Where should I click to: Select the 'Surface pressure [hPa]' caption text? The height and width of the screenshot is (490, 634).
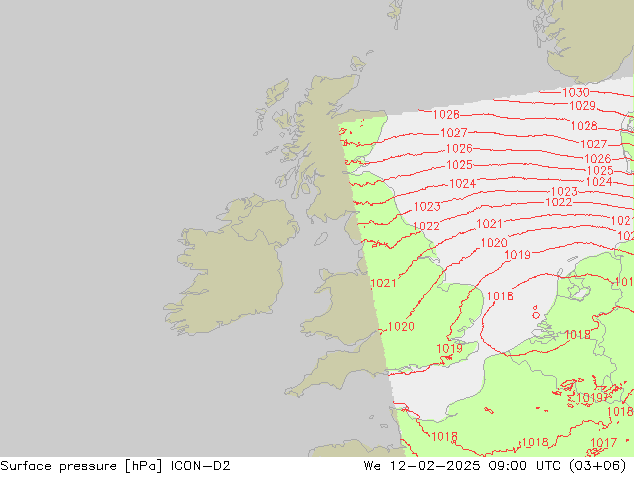[x=82, y=466]
